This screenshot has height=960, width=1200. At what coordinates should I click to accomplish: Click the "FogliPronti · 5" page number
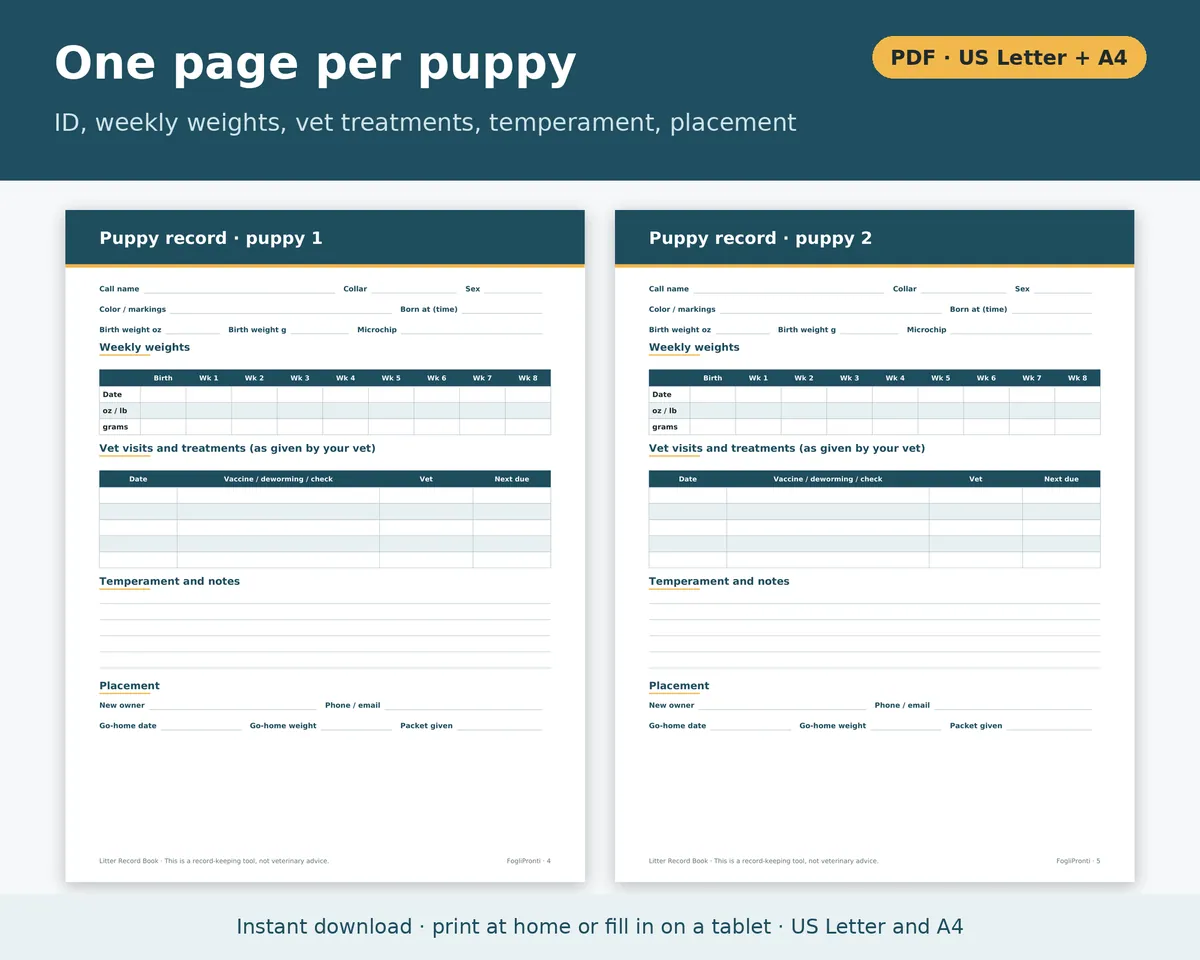[x=1078, y=861]
